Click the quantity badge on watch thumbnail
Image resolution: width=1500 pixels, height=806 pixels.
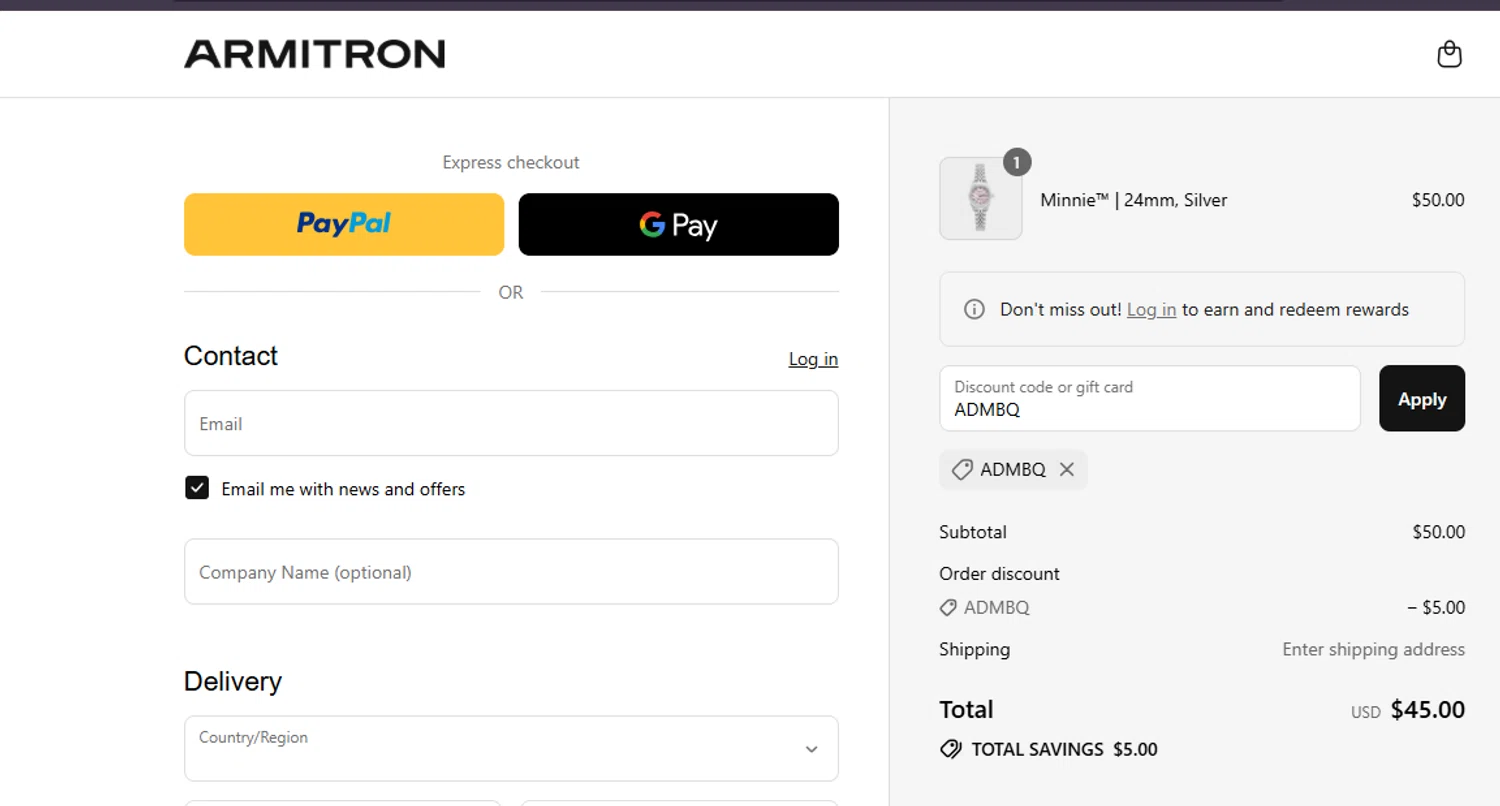click(1017, 162)
